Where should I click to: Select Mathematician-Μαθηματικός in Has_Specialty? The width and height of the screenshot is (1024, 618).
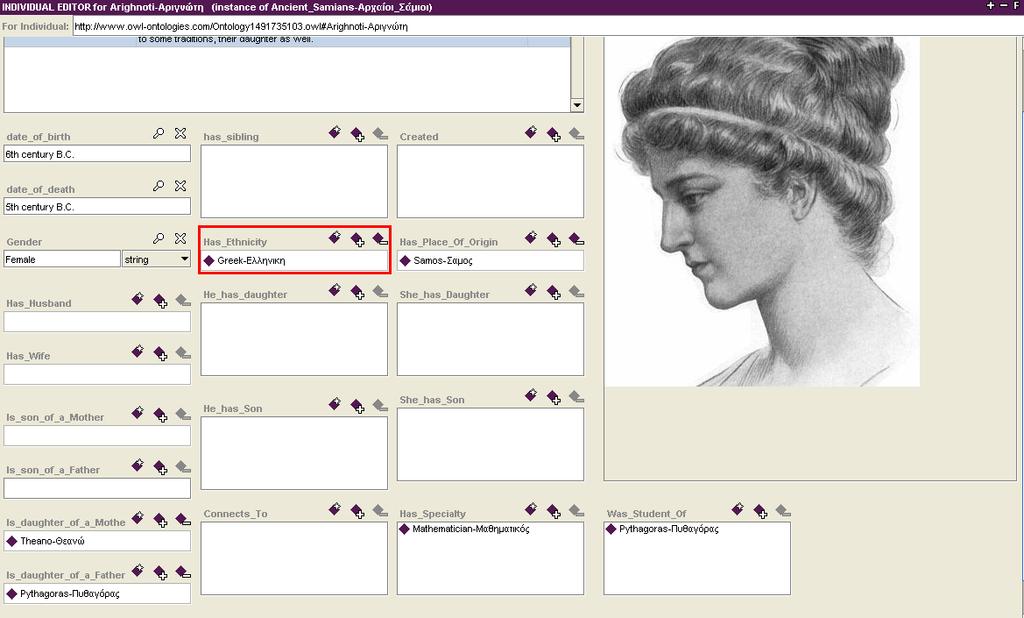pos(471,529)
